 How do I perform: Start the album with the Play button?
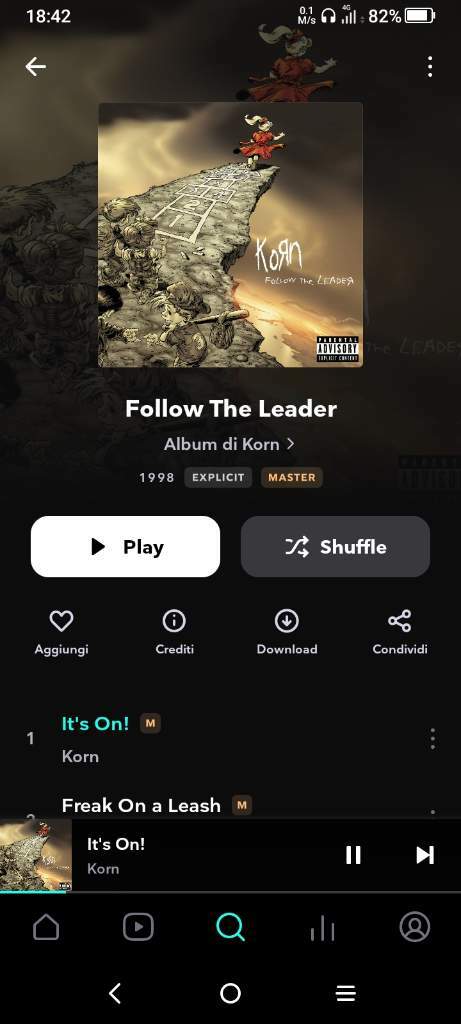point(125,547)
